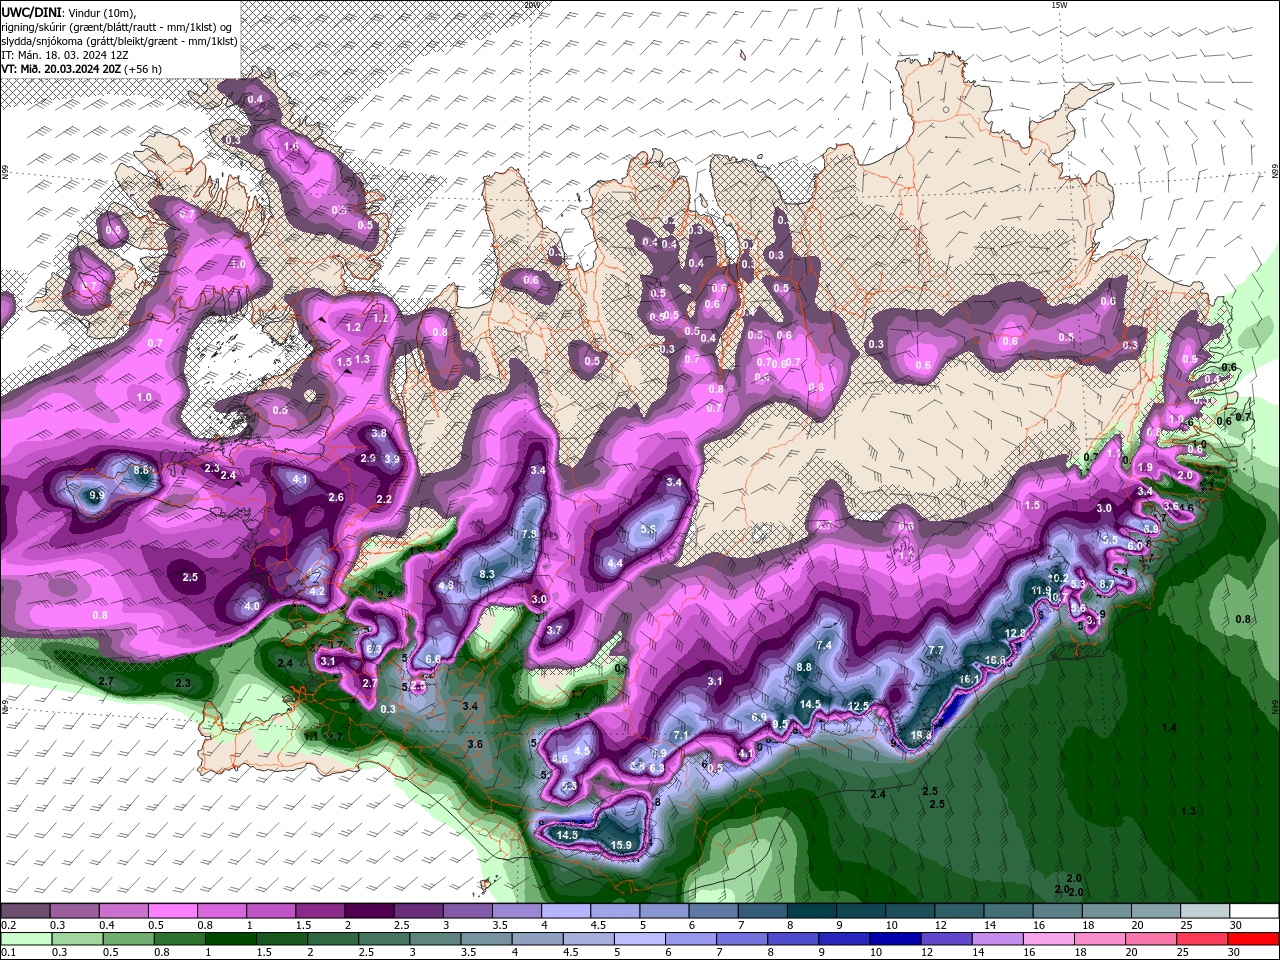This screenshot has width=1280, height=960.
Task: Click the light lavender swatch before snow label 4.5
Action: pyautogui.click(x=566, y=911)
